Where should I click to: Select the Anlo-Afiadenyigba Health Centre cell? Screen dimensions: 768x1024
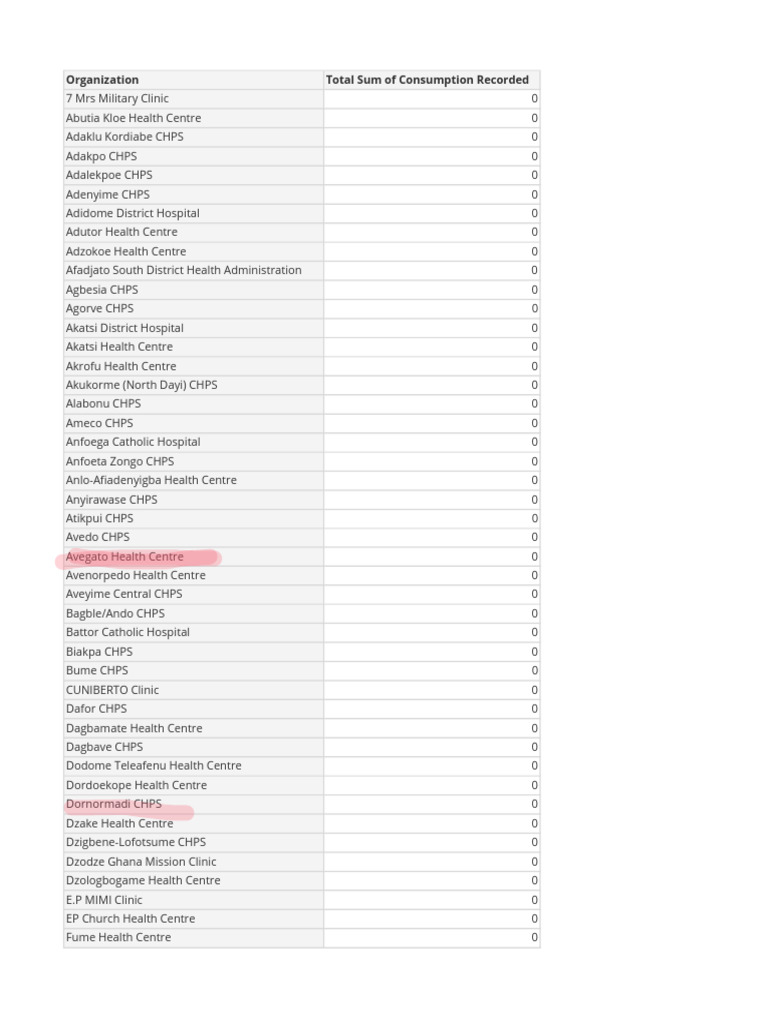pyautogui.click(x=193, y=480)
